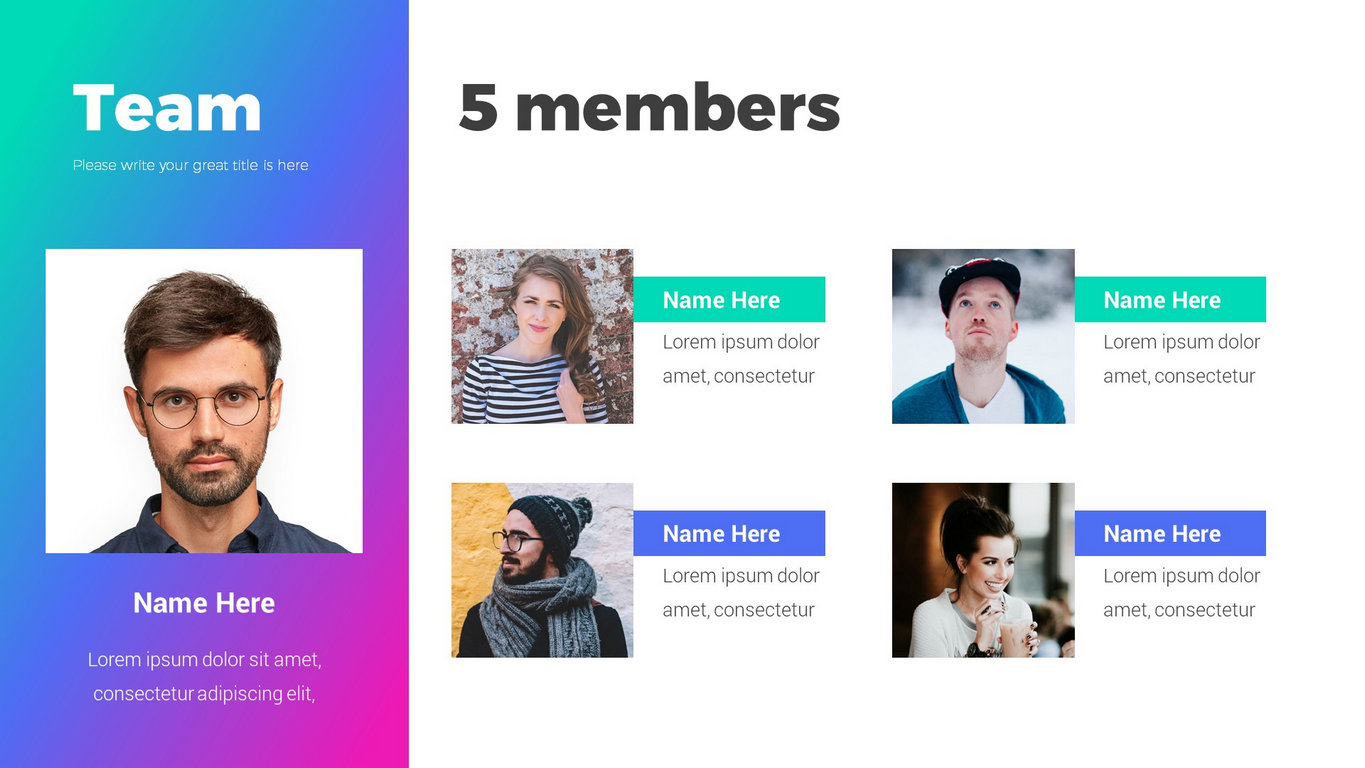Select the "Name Here" text under the large portrait
1365x768 pixels.
(x=204, y=603)
